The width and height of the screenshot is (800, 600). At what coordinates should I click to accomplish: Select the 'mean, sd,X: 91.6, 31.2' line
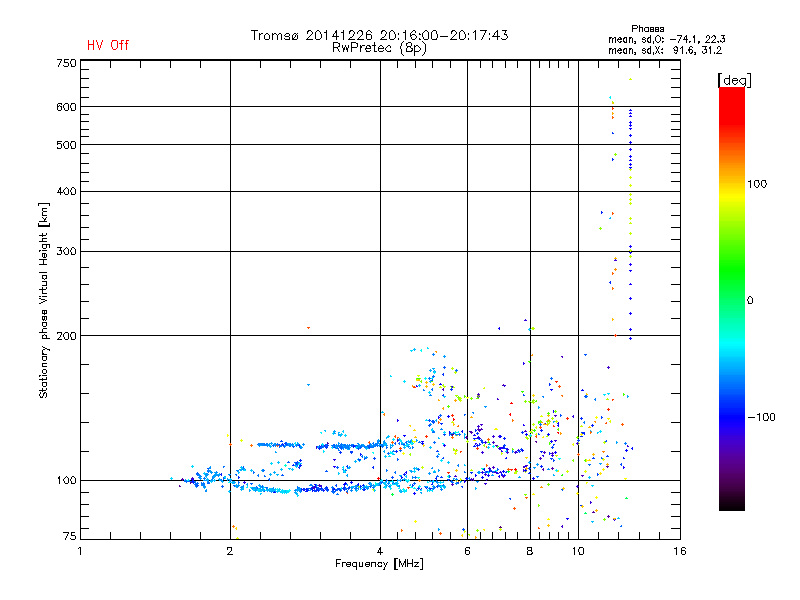(x=665, y=50)
